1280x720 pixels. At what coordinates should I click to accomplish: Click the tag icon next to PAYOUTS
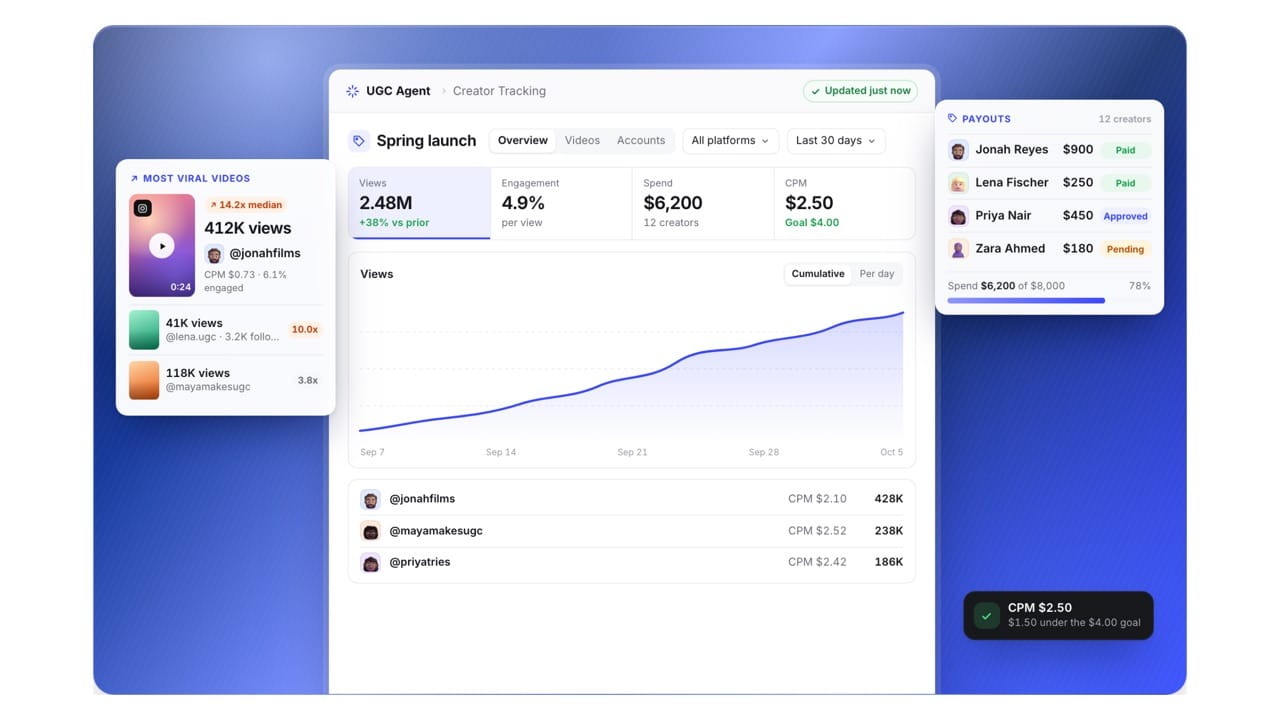pos(952,118)
